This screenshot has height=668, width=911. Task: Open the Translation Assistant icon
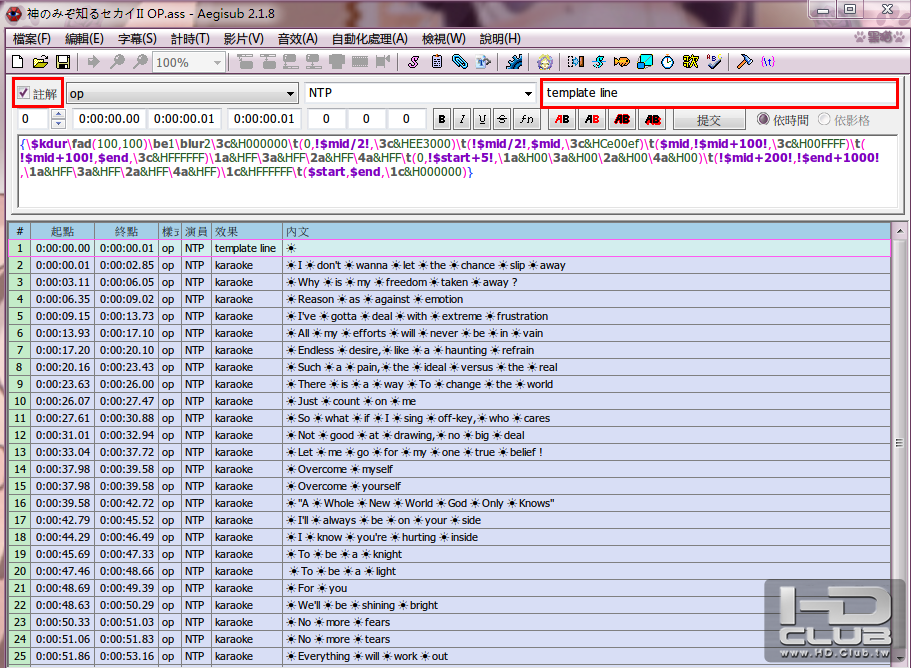pyautogui.click(x=622, y=62)
